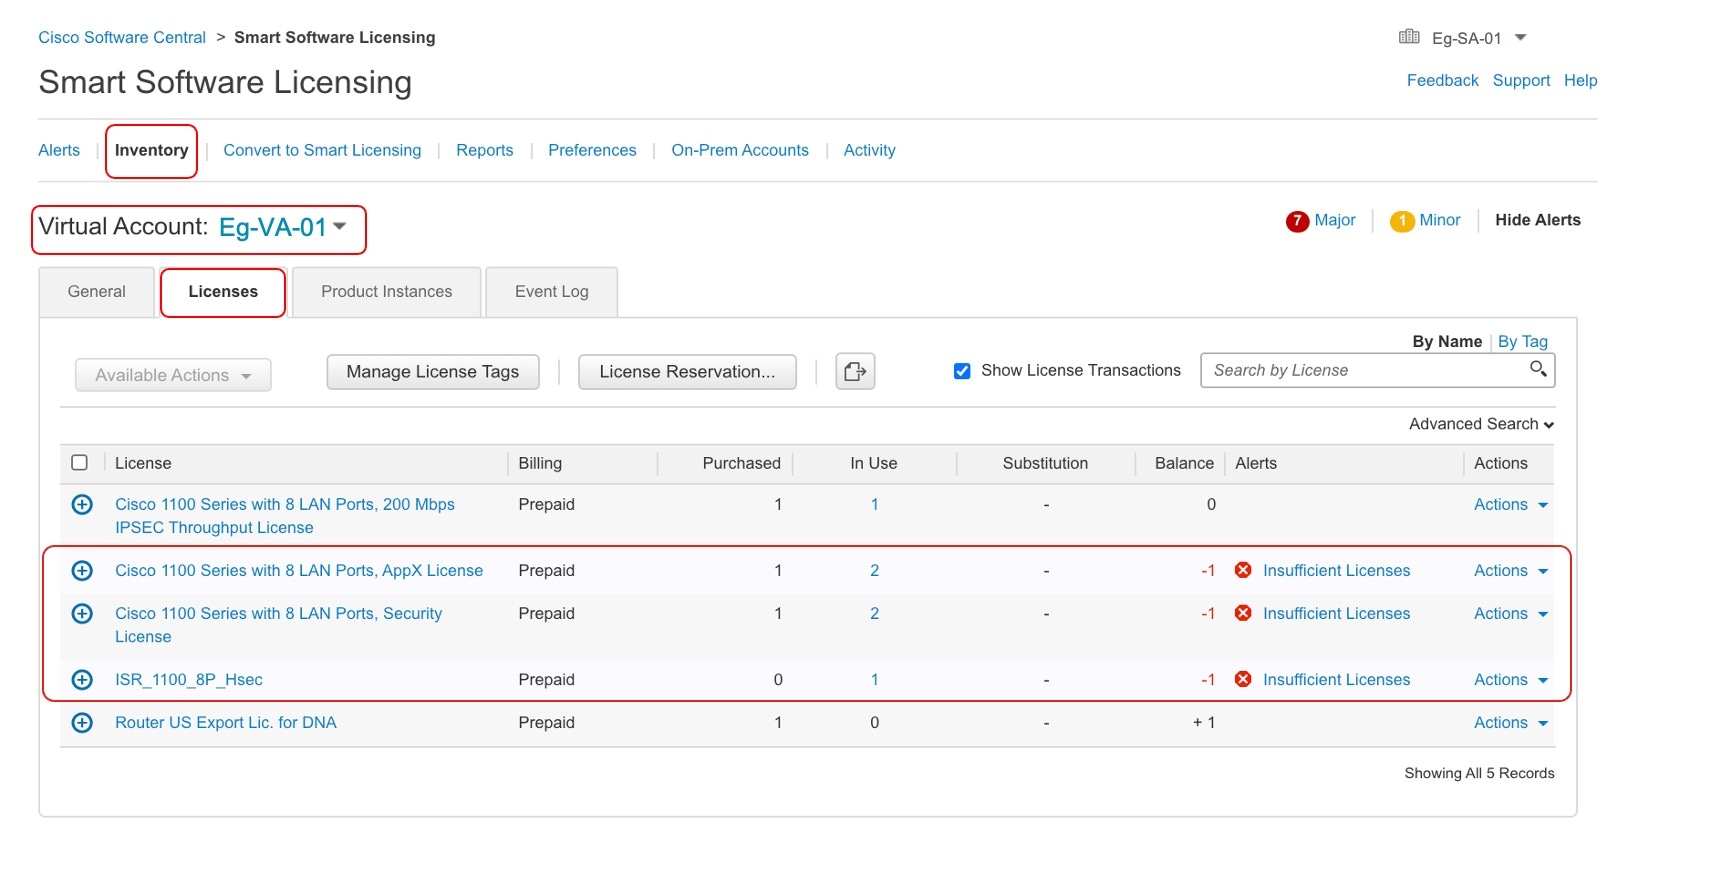Click the export licenses icon button
This screenshot has height=873, width=1711.
(855, 372)
